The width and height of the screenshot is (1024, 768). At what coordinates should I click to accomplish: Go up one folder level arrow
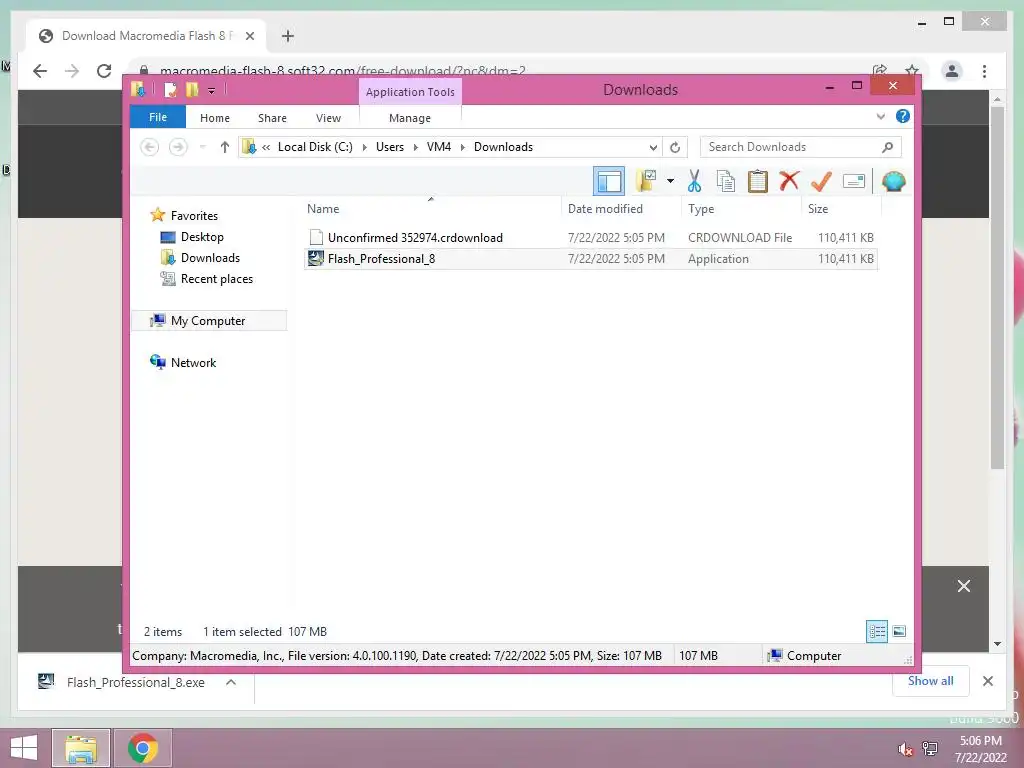click(225, 147)
